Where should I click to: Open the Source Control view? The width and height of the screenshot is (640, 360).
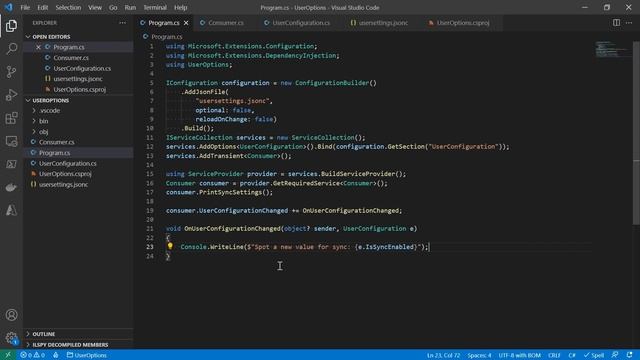point(11,72)
